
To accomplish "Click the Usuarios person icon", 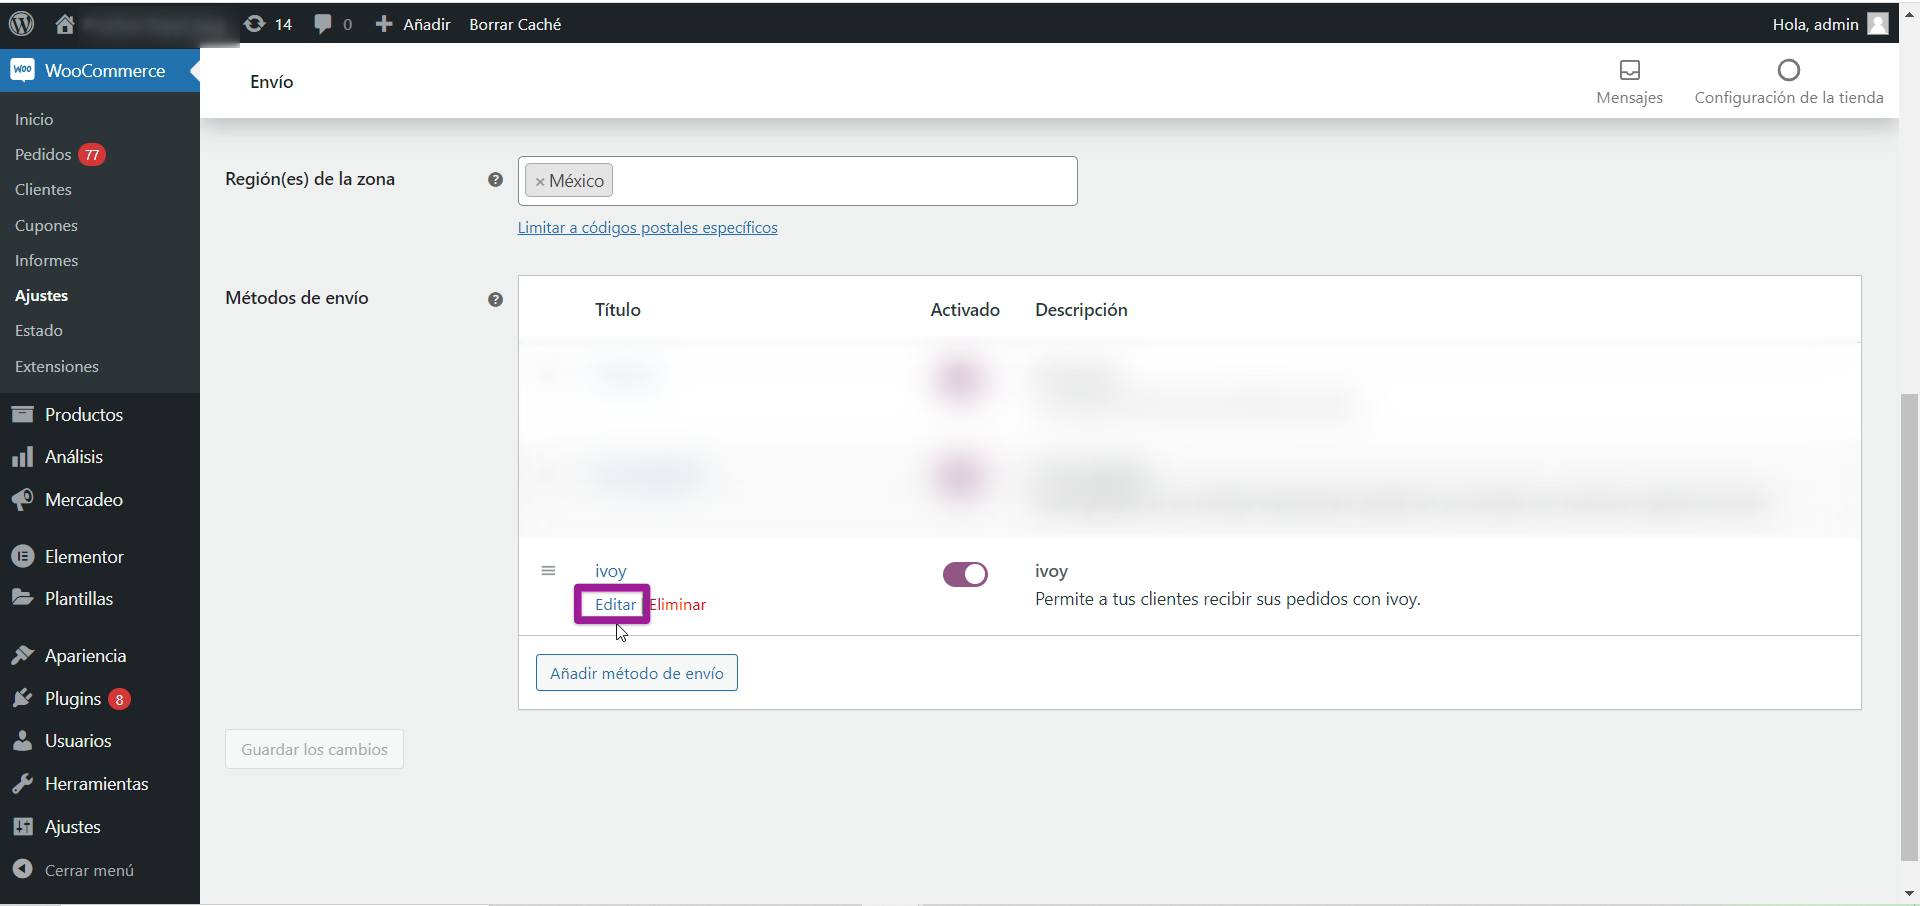I will [22, 741].
